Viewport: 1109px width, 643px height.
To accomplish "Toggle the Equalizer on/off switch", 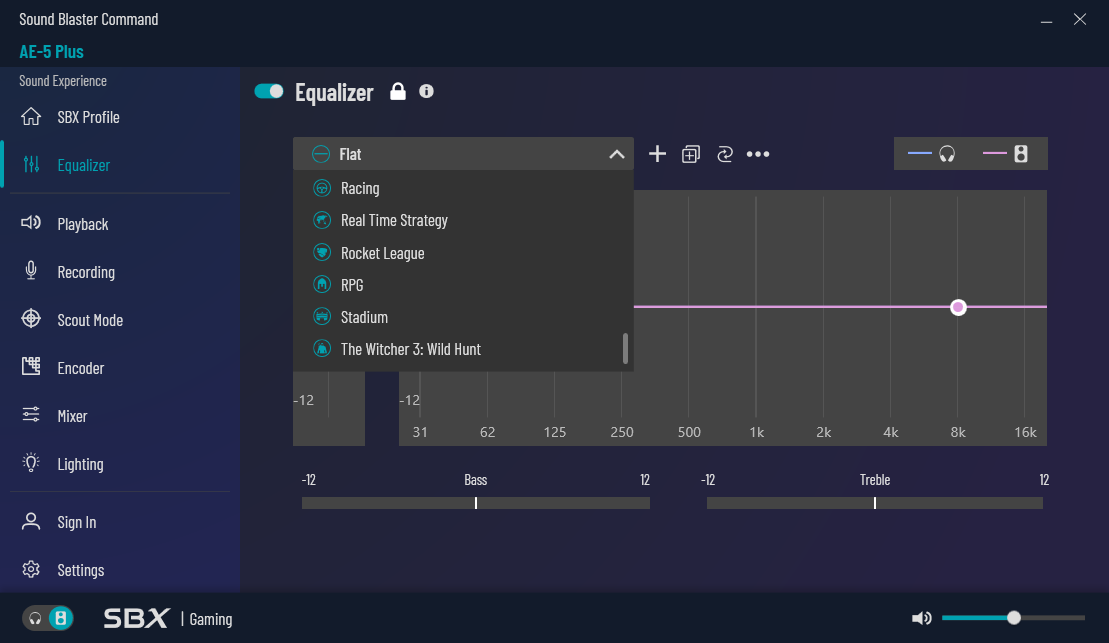I will pos(269,91).
